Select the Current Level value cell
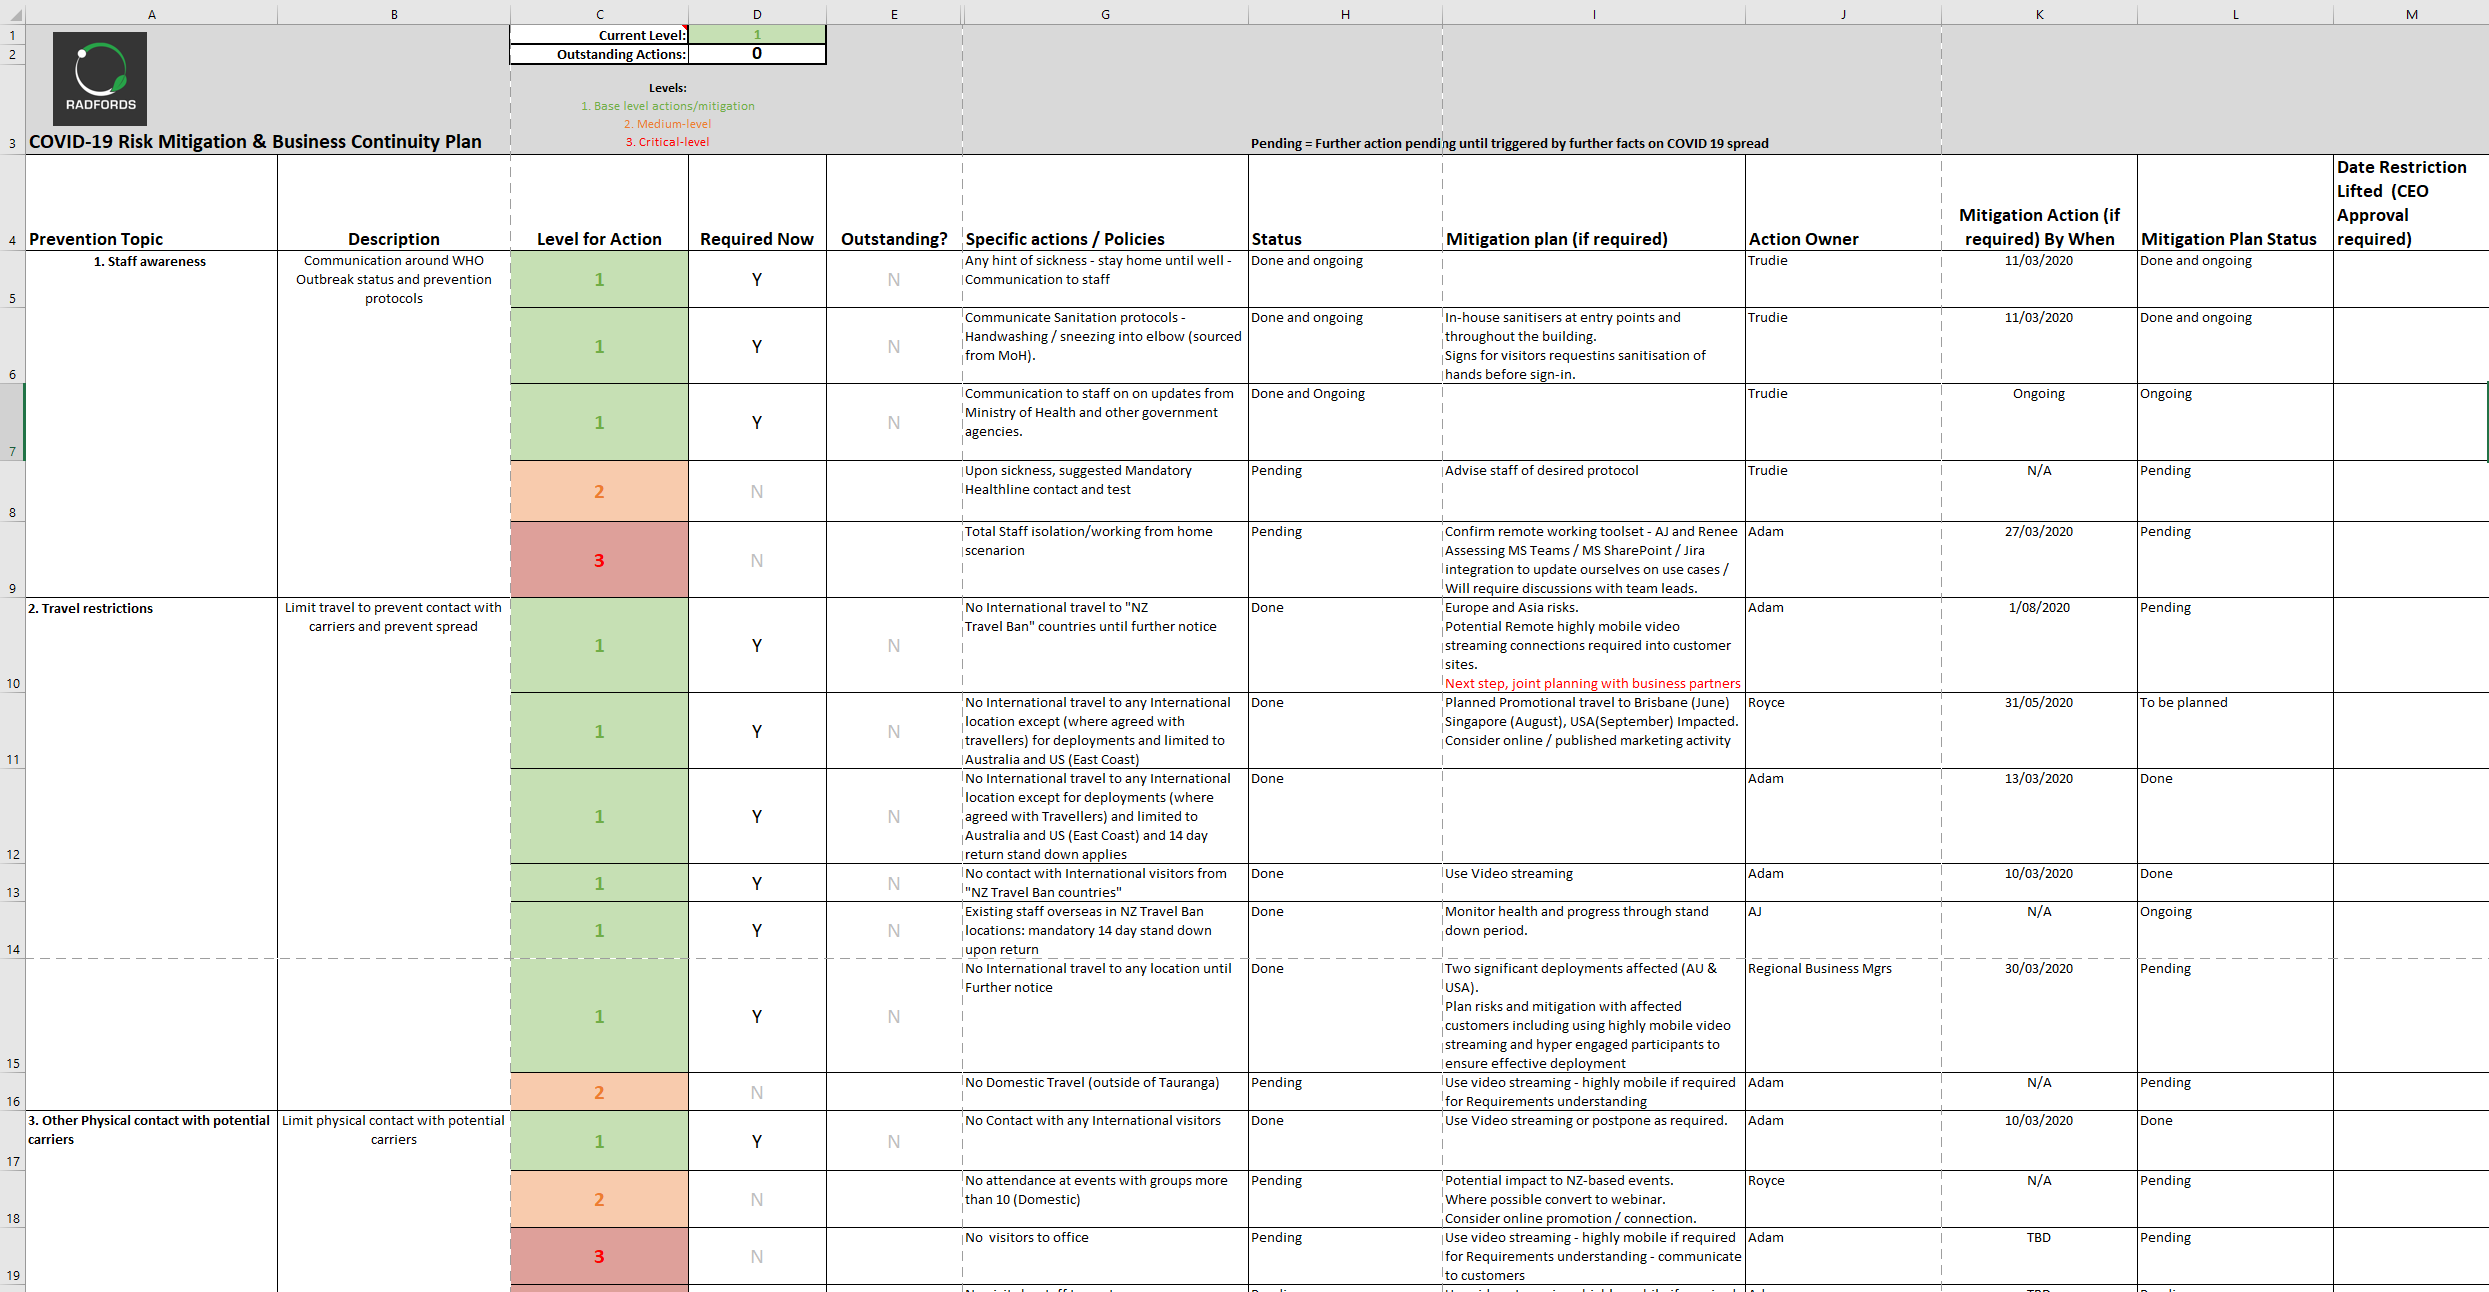This screenshot has width=2489, height=1292. pyautogui.click(x=757, y=35)
